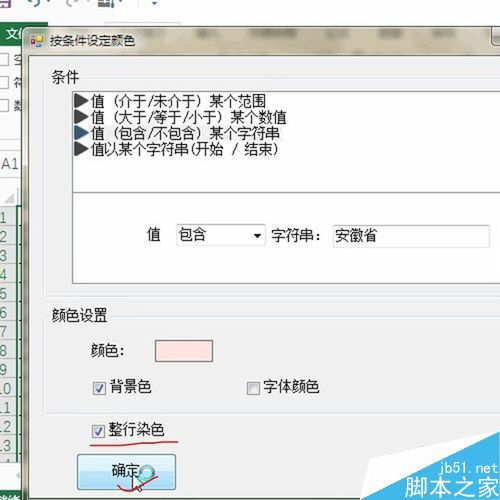
Task: Click the Excel select-all corner triangle
Action: (9, 197)
